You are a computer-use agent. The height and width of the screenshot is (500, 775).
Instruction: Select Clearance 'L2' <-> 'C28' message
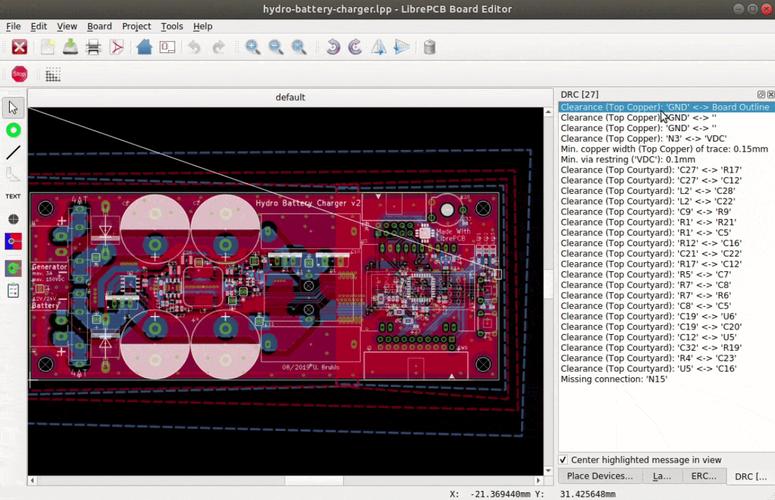point(667,191)
